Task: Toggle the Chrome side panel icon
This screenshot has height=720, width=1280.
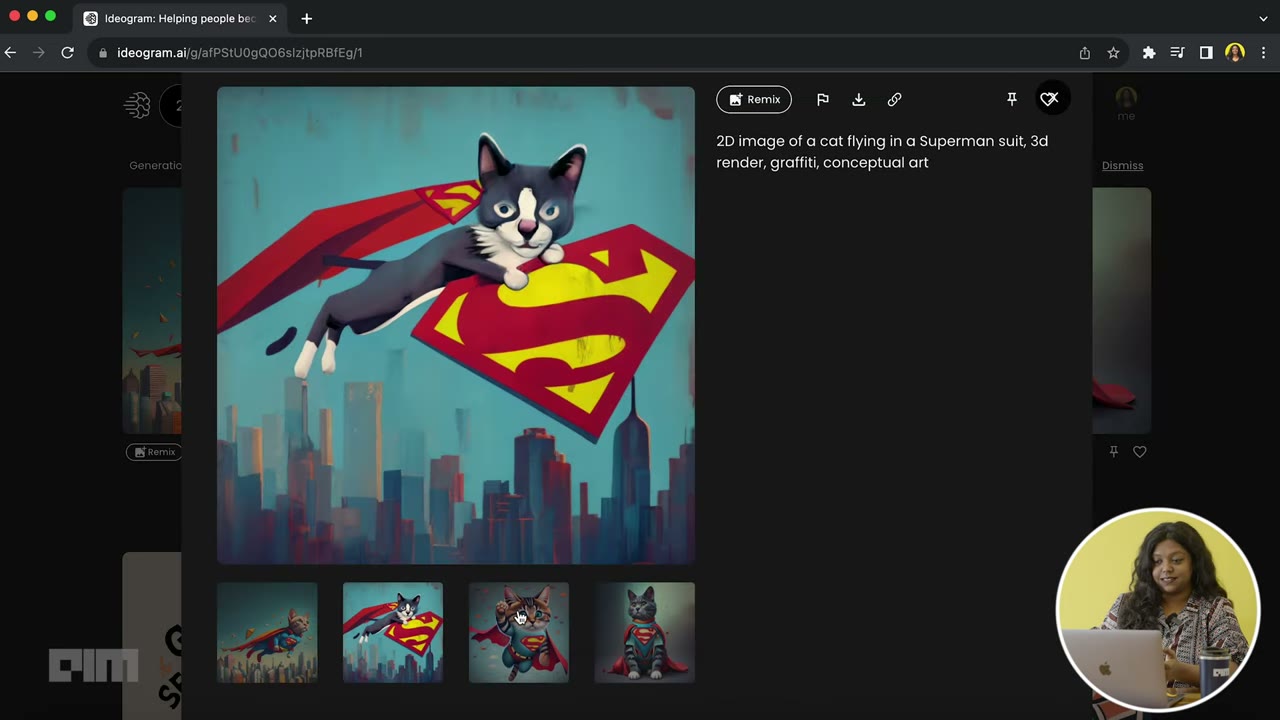Action: [x=1206, y=53]
